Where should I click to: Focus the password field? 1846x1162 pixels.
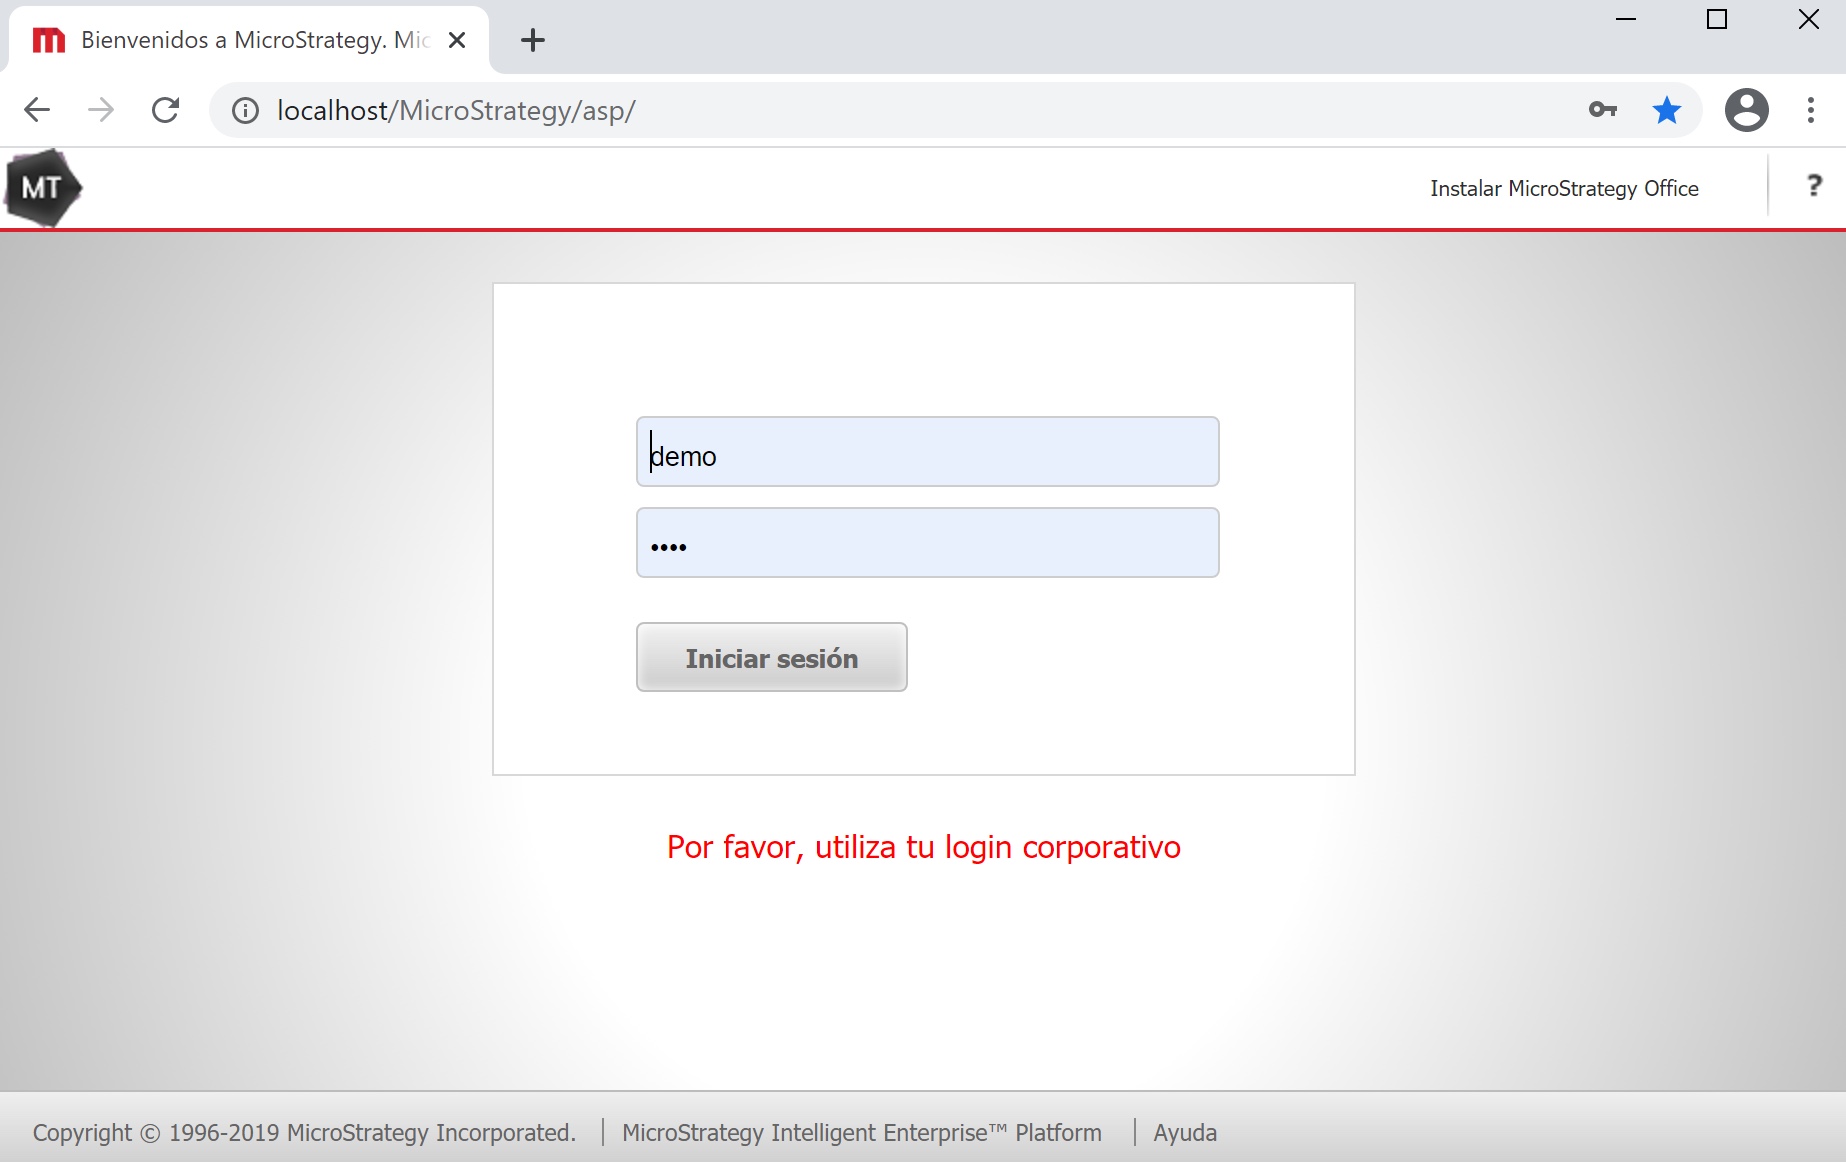(928, 543)
